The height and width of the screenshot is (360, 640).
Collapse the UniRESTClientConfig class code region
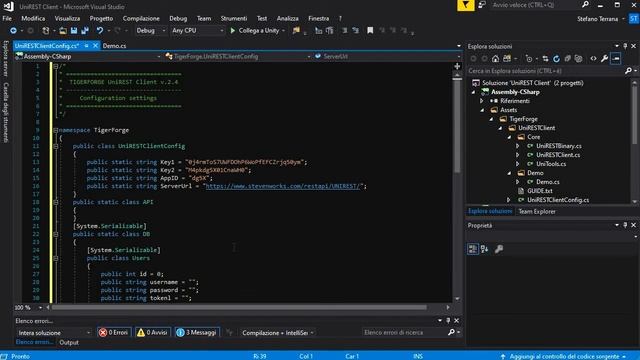pyautogui.click(x=56, y=146)
